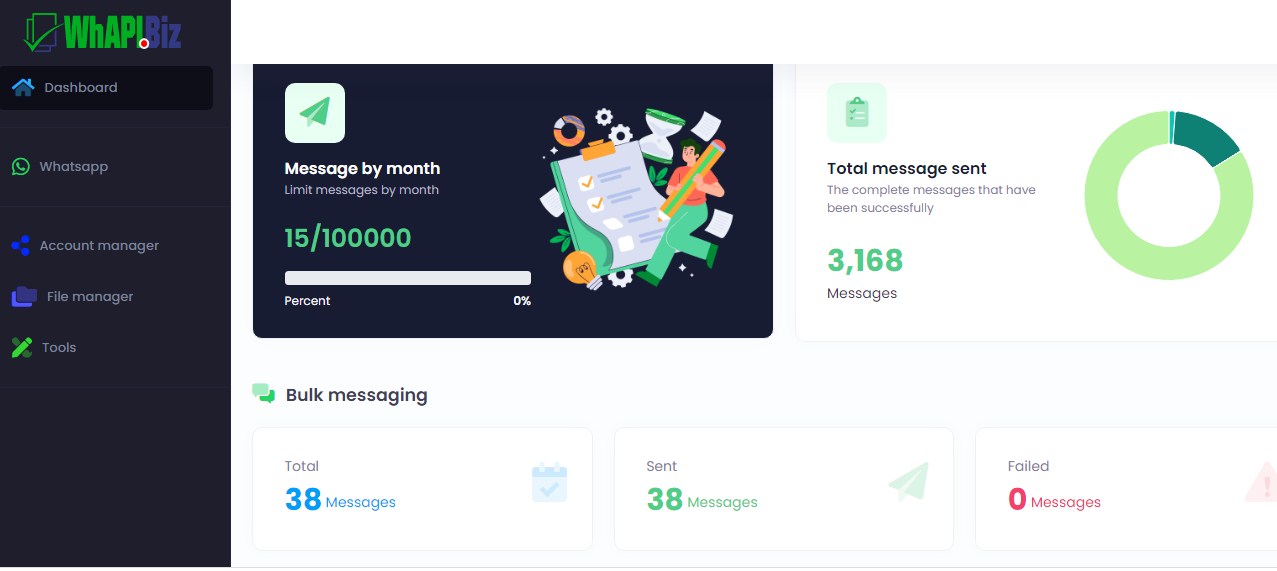Click the dark green donut chart segment
The image size is (1277, 571).
(1206, 136)
